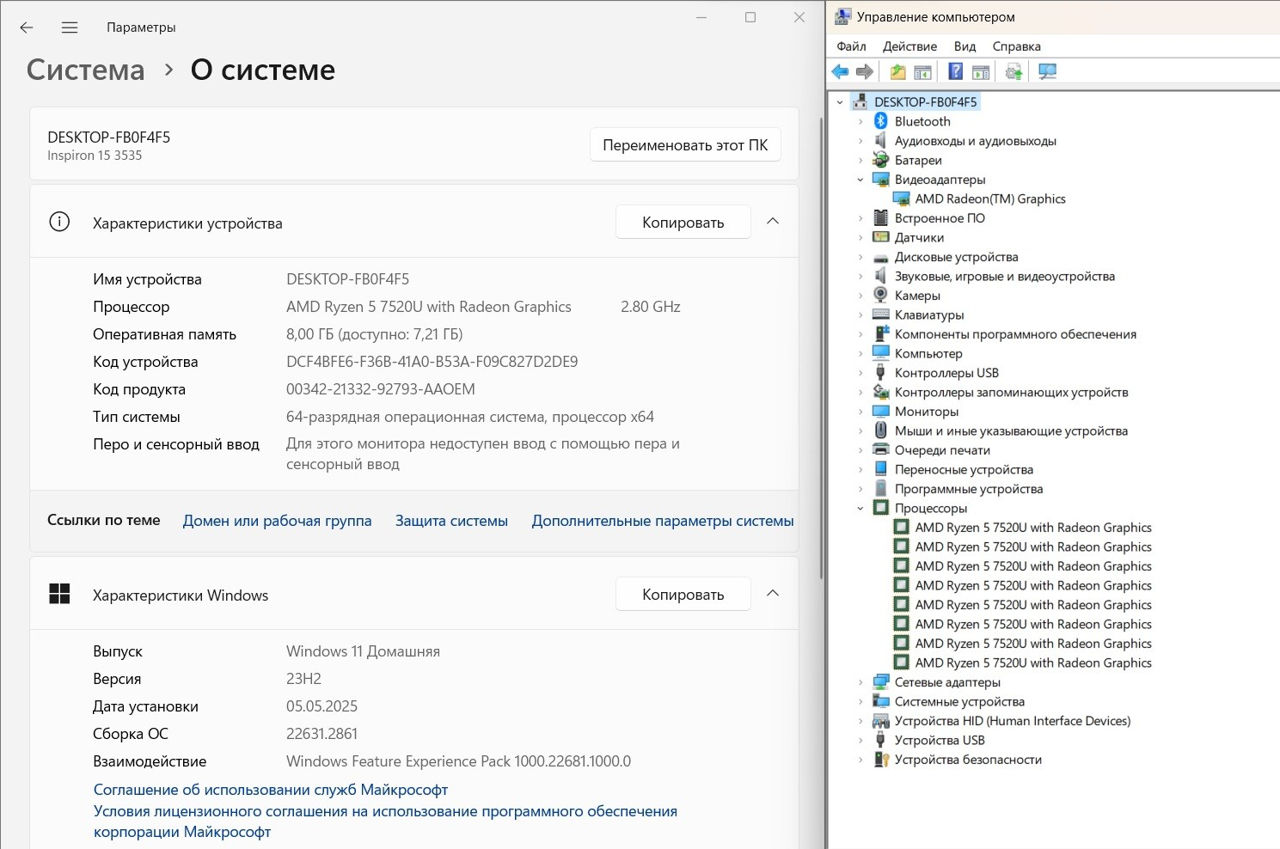Select Звуковые, игровые и видеоустройства item
1280x849 pixels.
tap(1004, 276)
